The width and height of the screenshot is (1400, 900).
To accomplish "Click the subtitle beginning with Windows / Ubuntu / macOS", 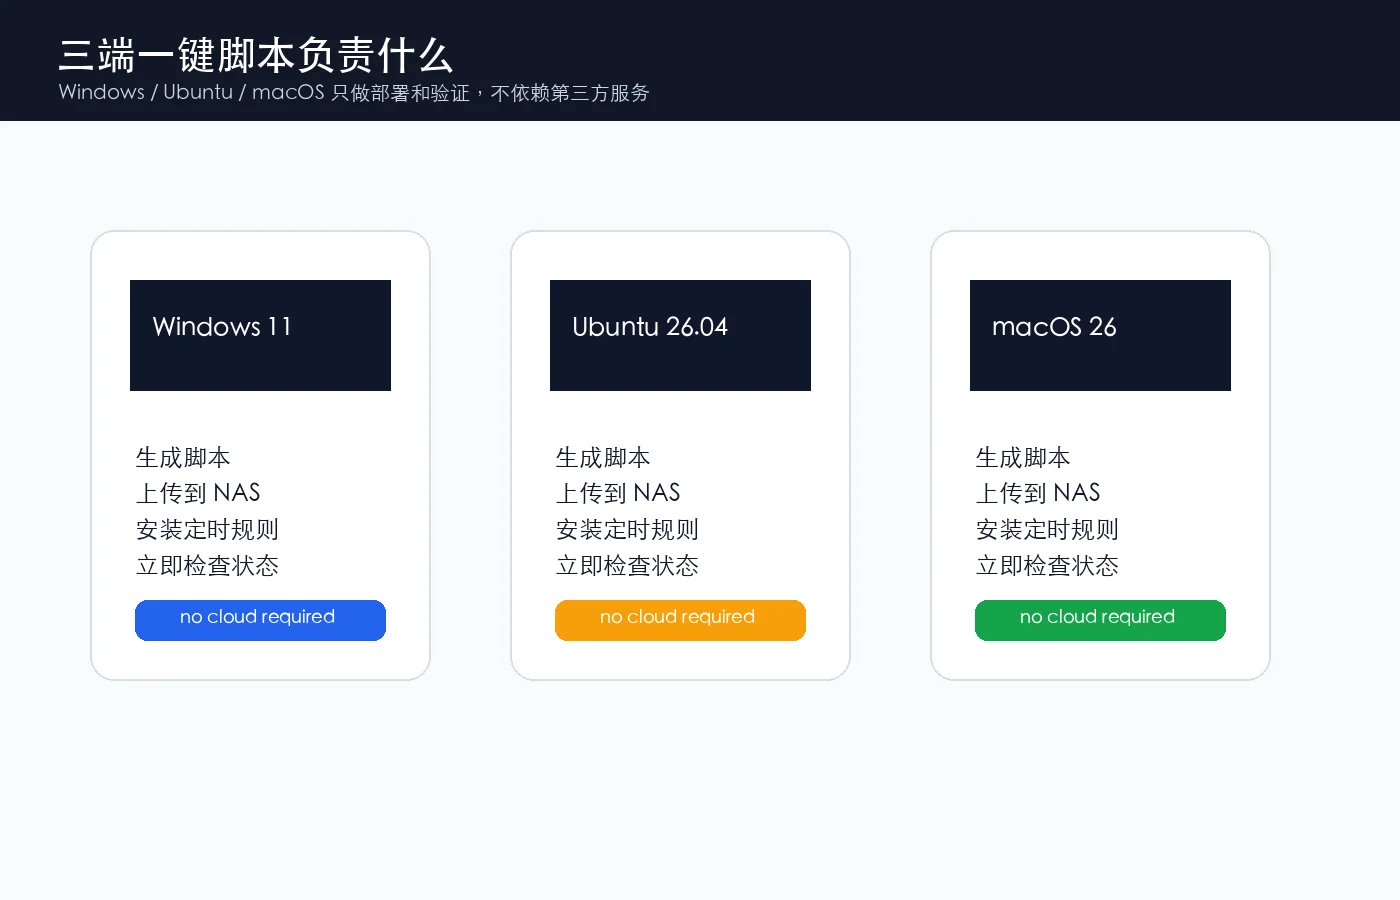I will click(354, 92).
